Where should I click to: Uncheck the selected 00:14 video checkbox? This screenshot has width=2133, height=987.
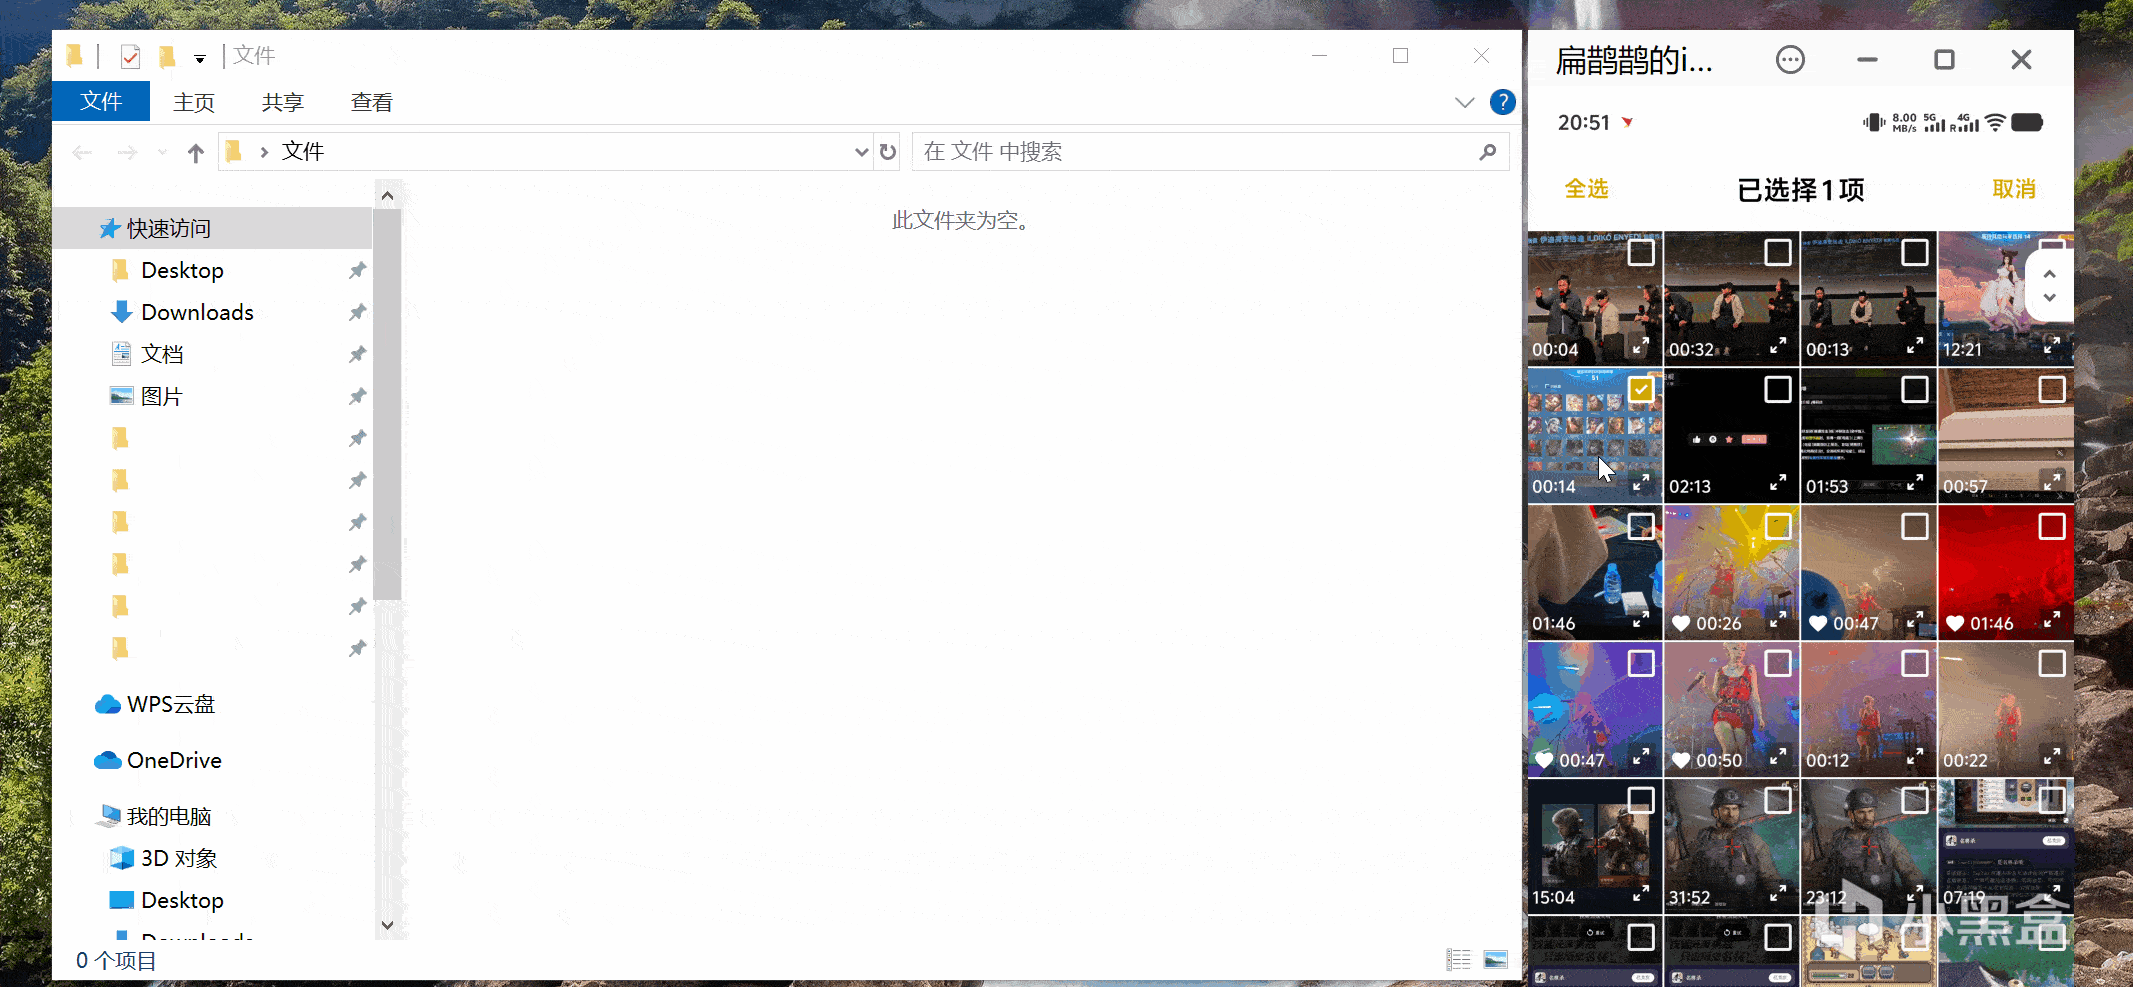(1641, 389)
